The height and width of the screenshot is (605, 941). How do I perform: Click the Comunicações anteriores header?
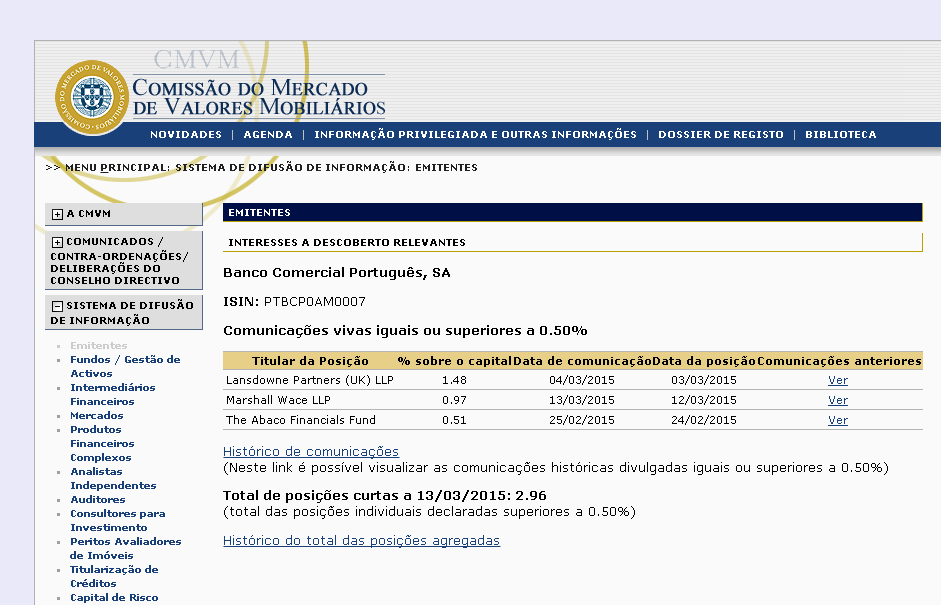click(839, 361)
